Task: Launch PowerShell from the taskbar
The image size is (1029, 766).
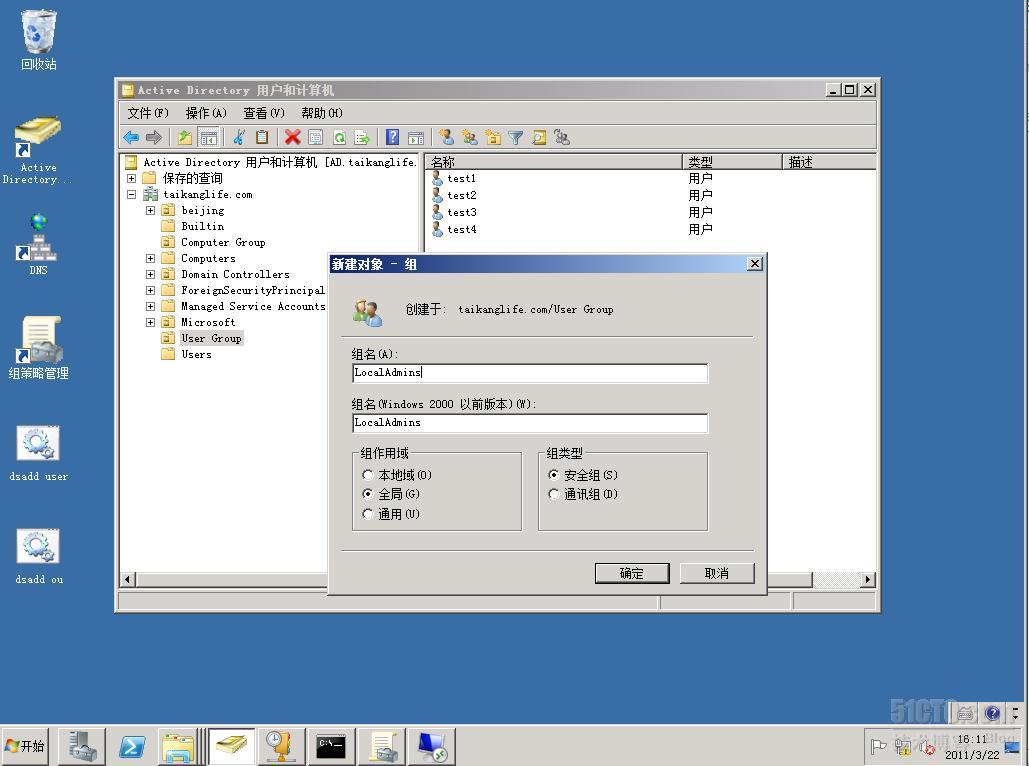Action: point(132,747)
